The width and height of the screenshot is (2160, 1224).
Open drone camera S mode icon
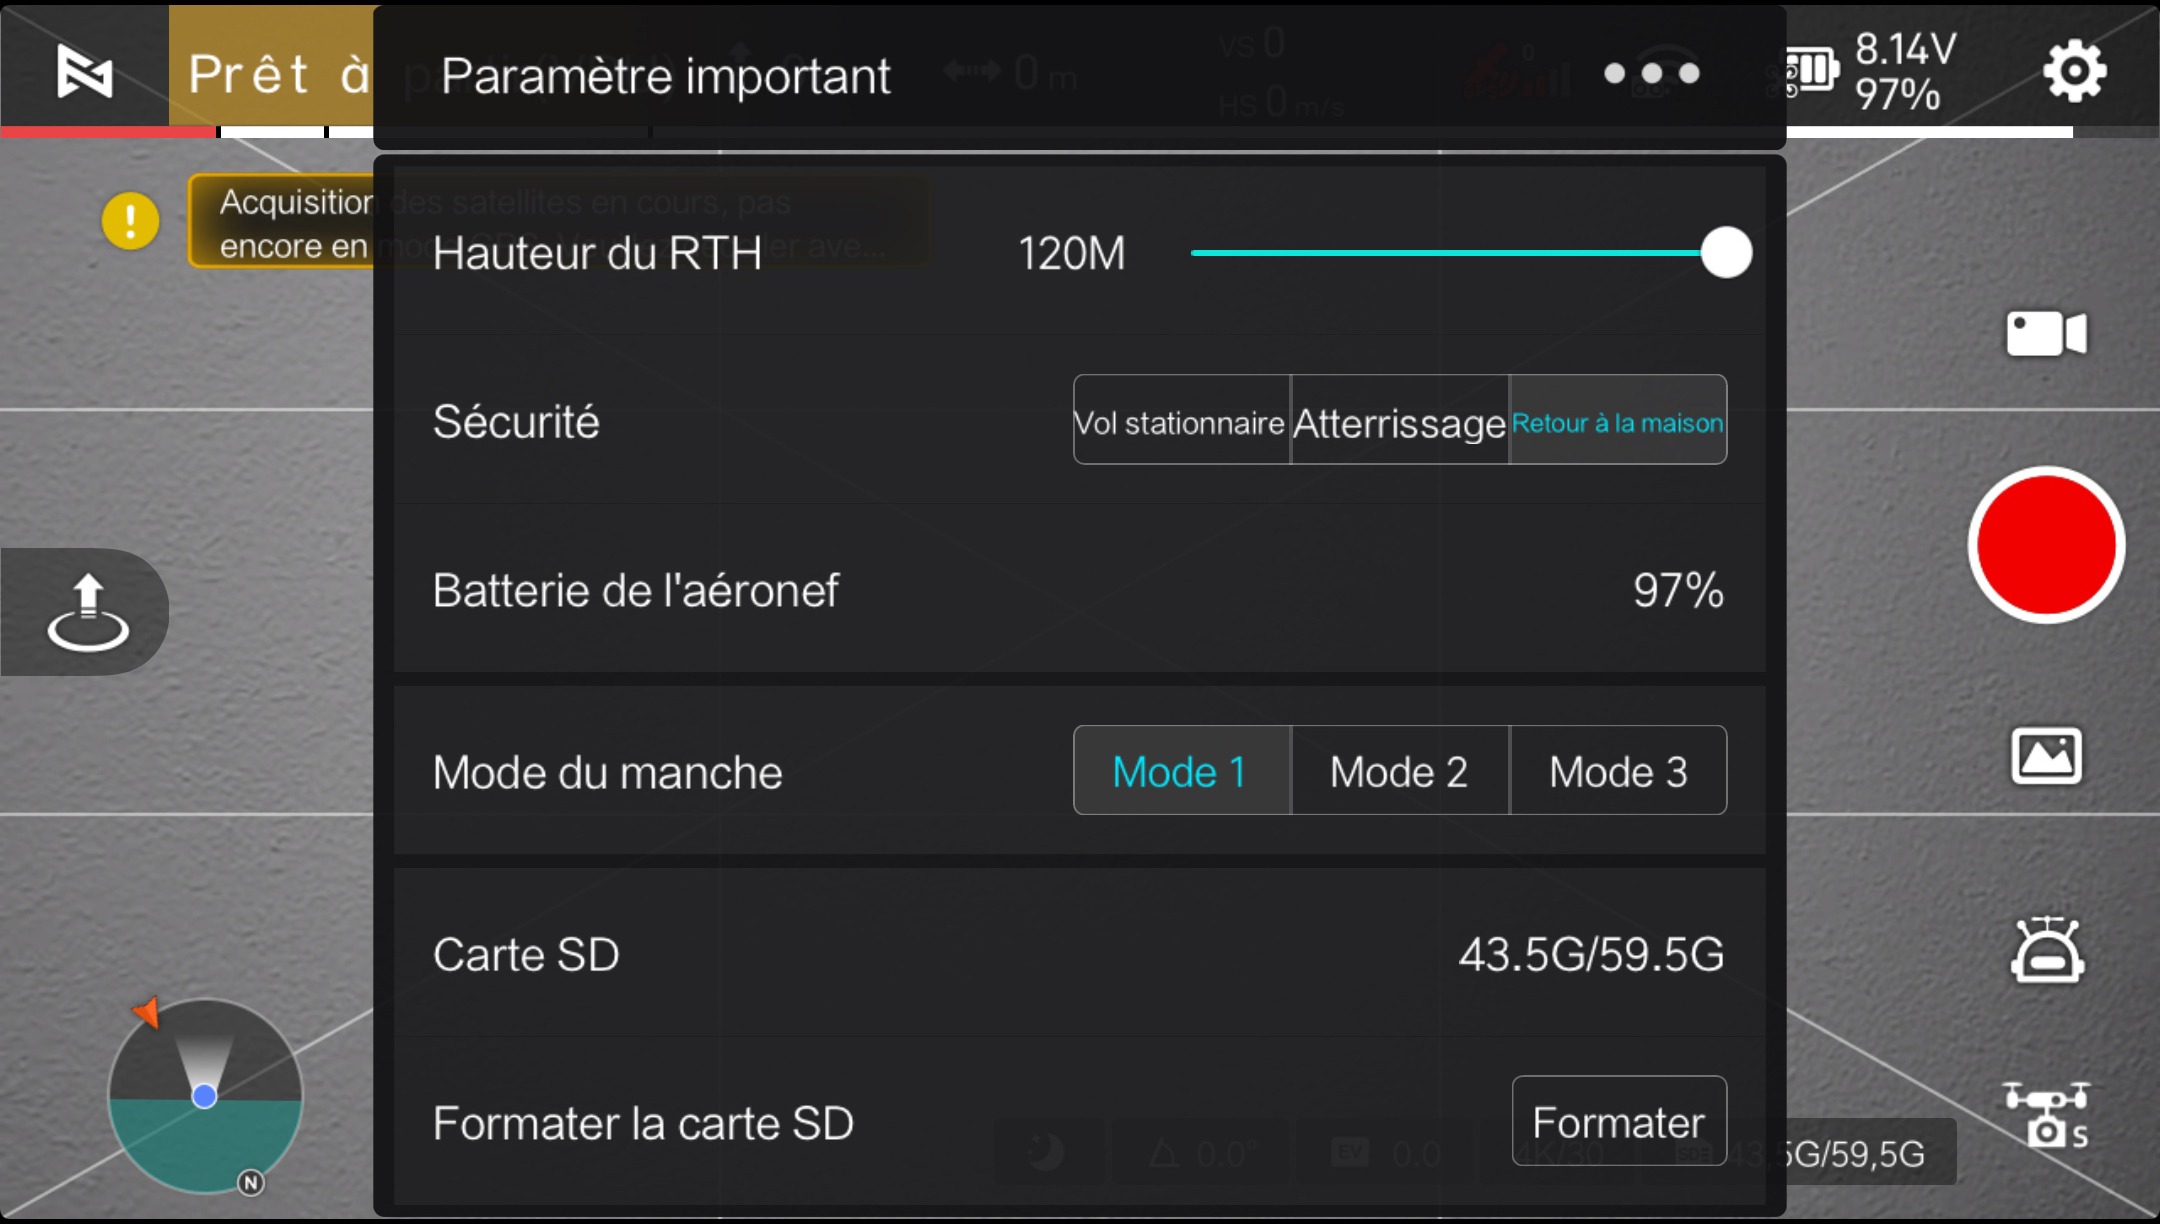(x=2047, y=1115)
